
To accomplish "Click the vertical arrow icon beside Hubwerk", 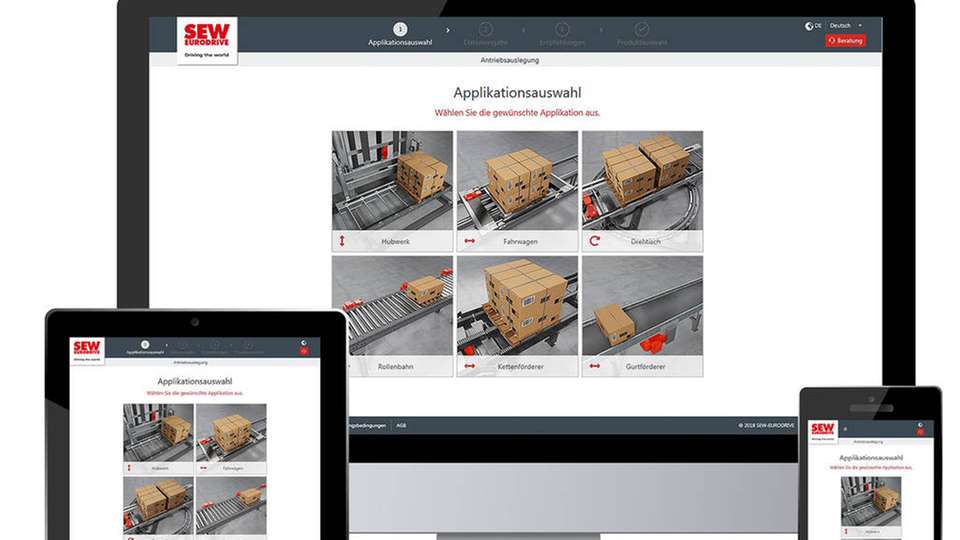I will [x=342, y=241].
